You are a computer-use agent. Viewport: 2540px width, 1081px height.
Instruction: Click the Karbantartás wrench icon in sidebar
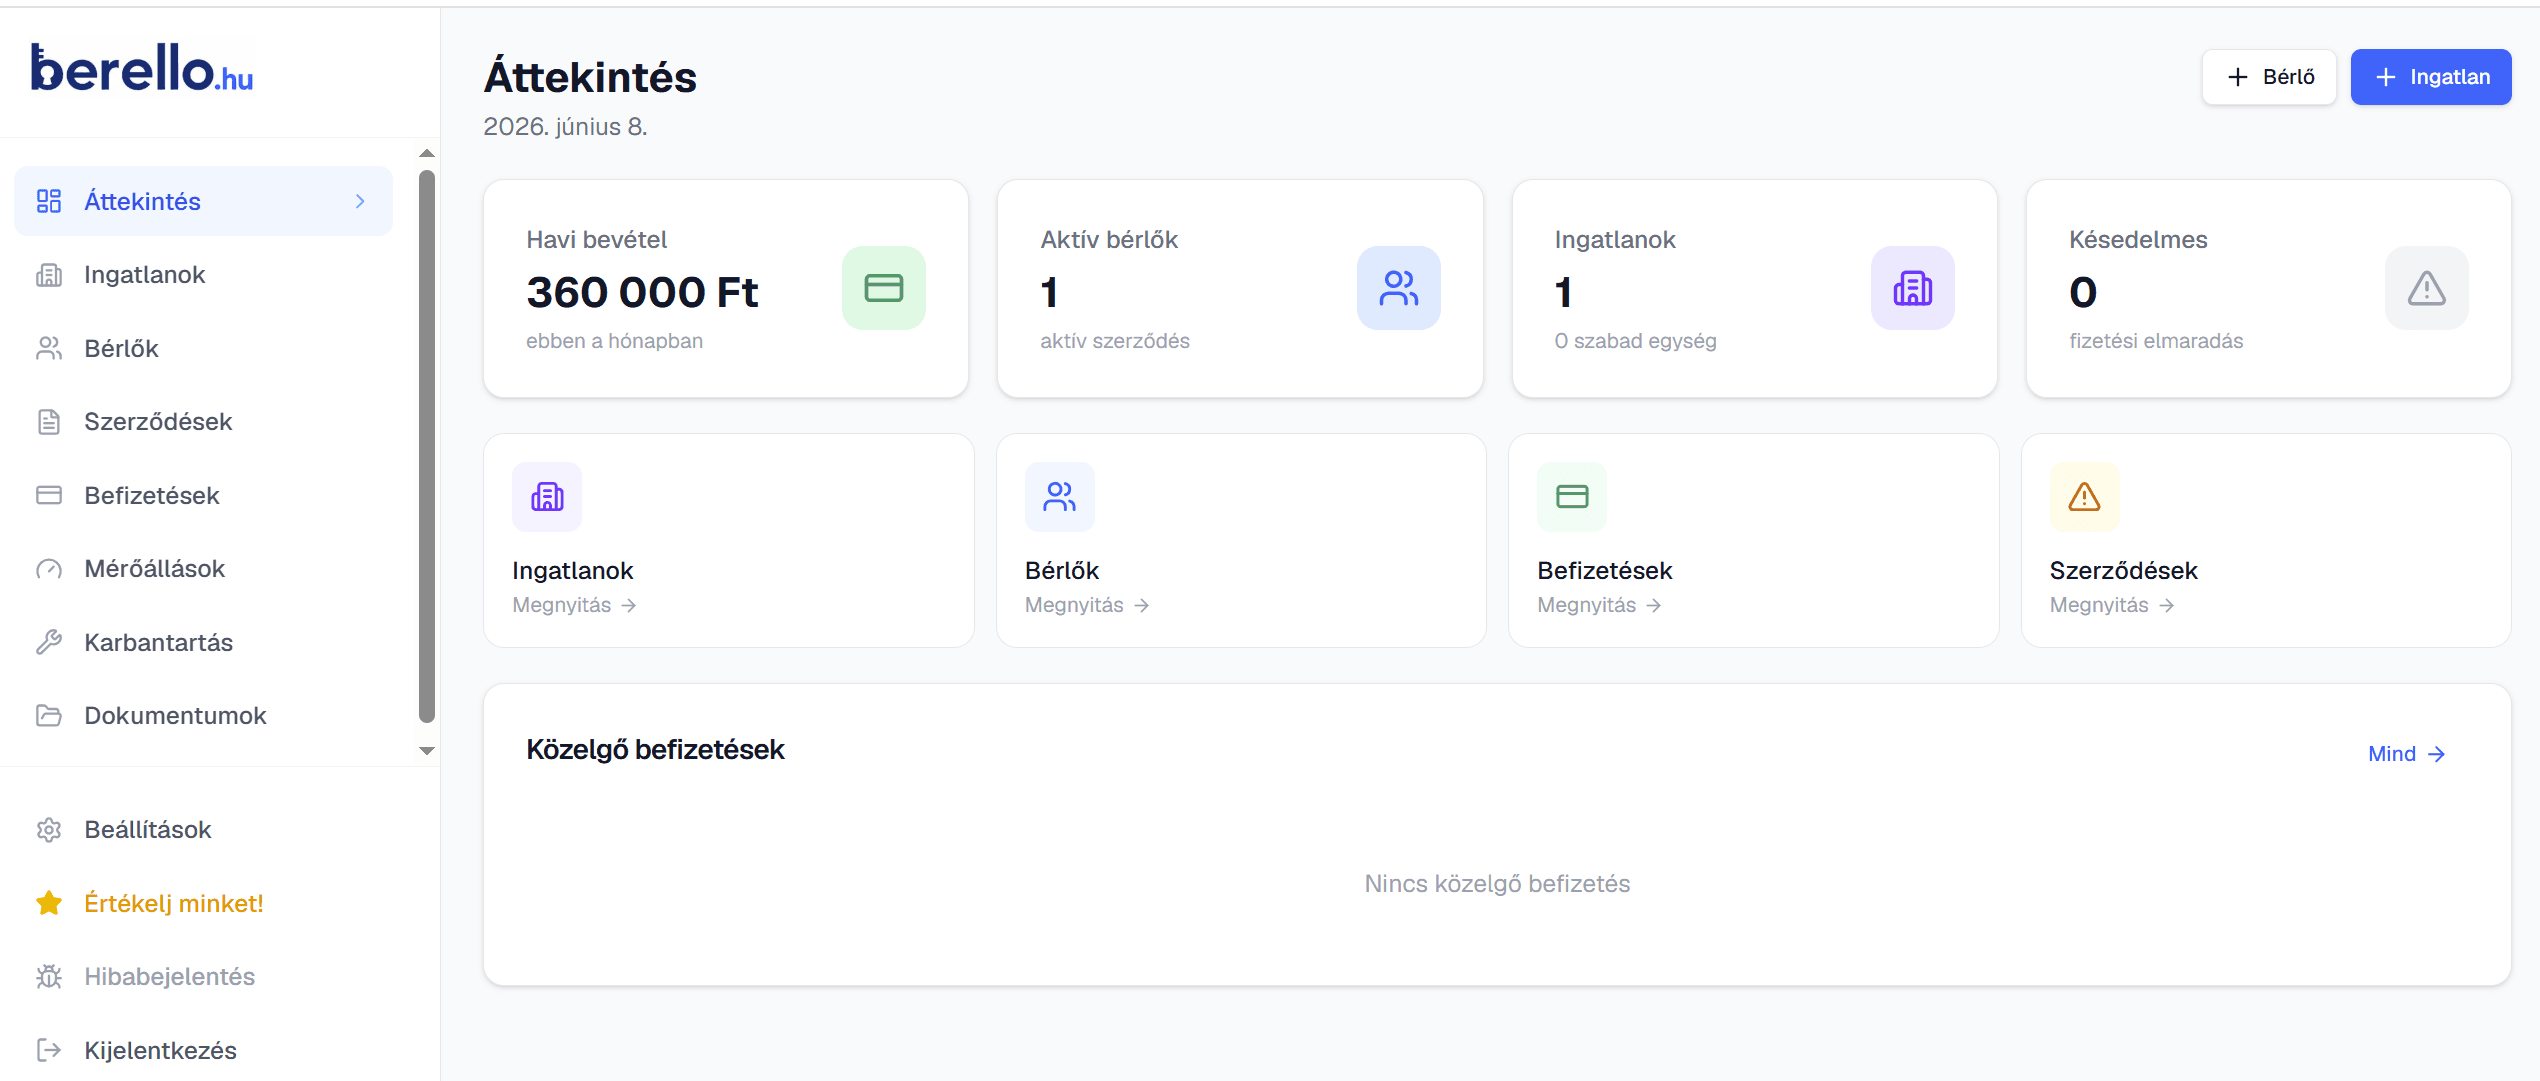pos(49,642)
